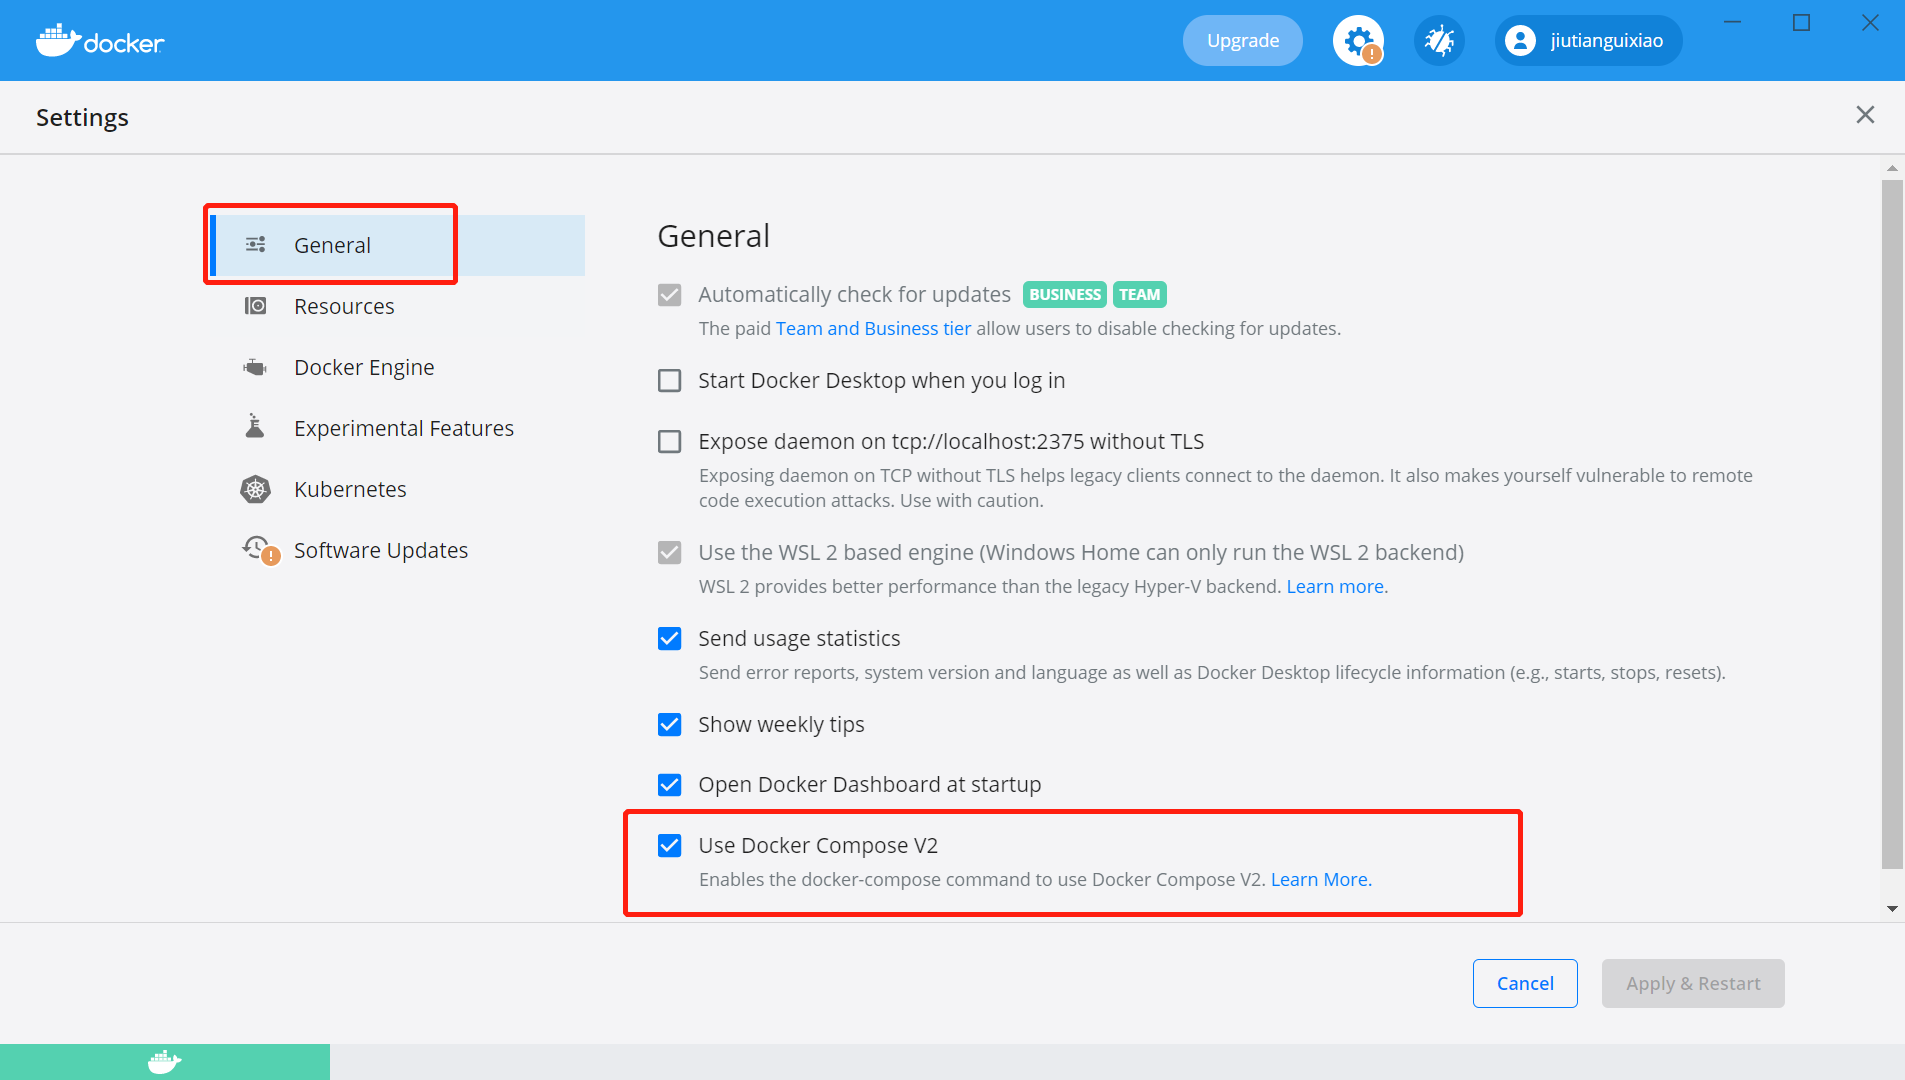
Task: Open Learn More link for Compose V2
Action: click(x=1321, y=880)
